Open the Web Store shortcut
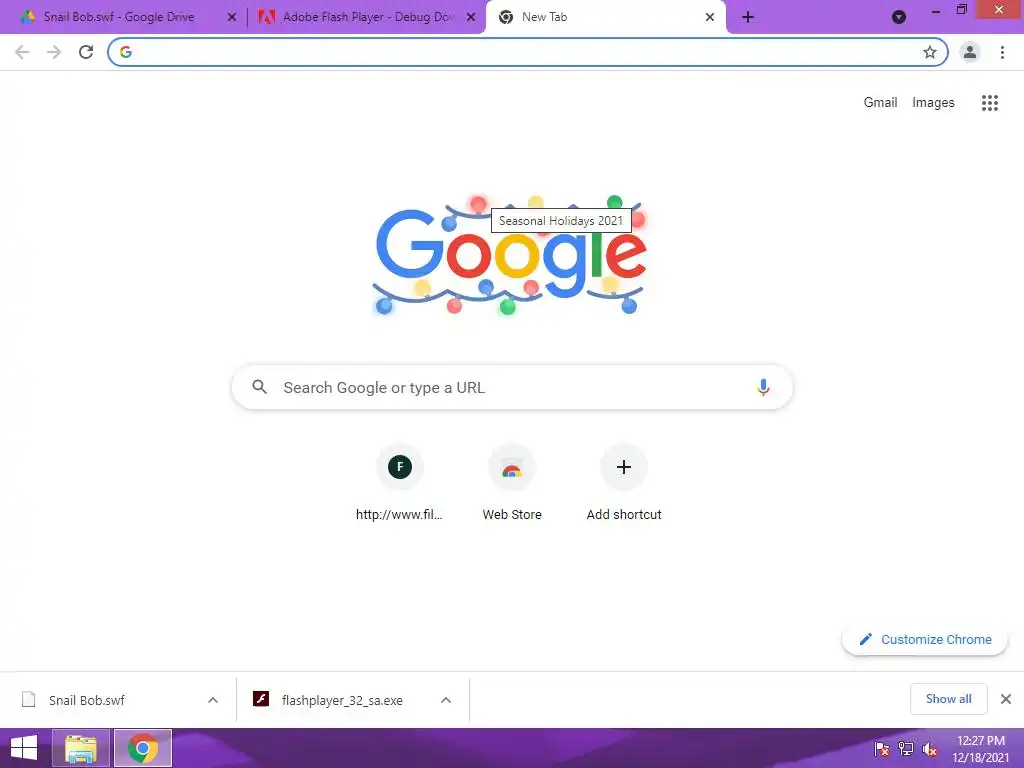The image size is (1024, 768). tap(512, 483)
